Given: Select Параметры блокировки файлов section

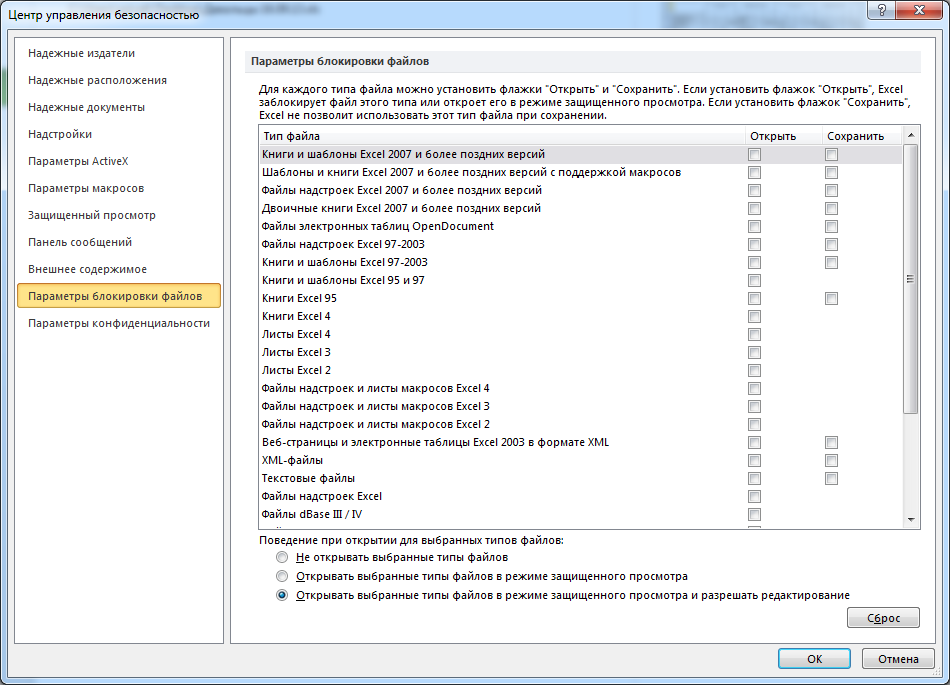Looking at the screenshot, I should tap(119, 296).
